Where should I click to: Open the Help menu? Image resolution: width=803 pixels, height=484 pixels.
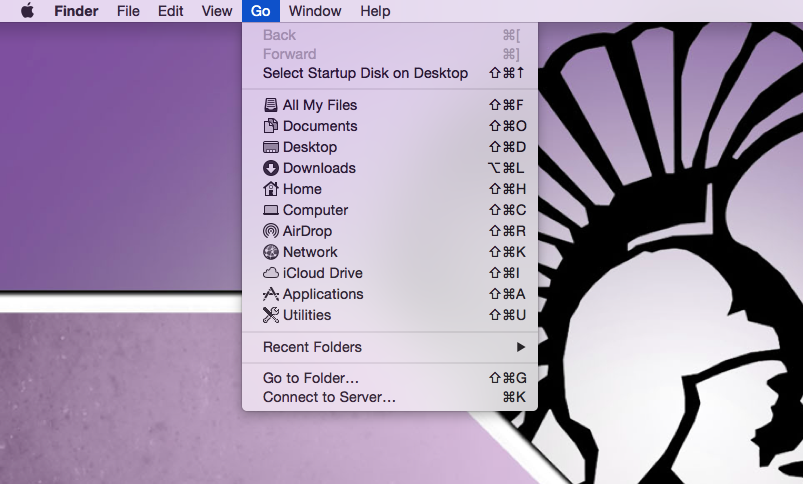[375, 11]
